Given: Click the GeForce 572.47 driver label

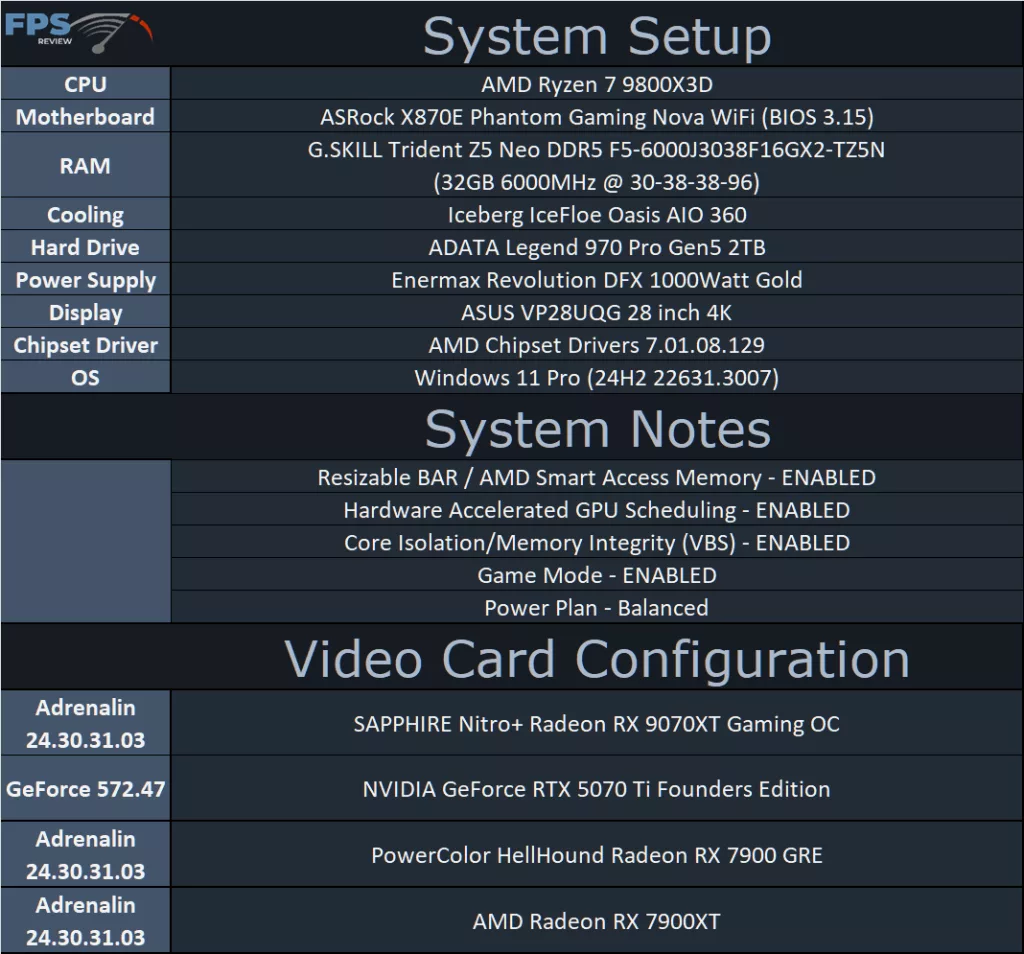Looking at the screenshot, I should coord(86,789).
